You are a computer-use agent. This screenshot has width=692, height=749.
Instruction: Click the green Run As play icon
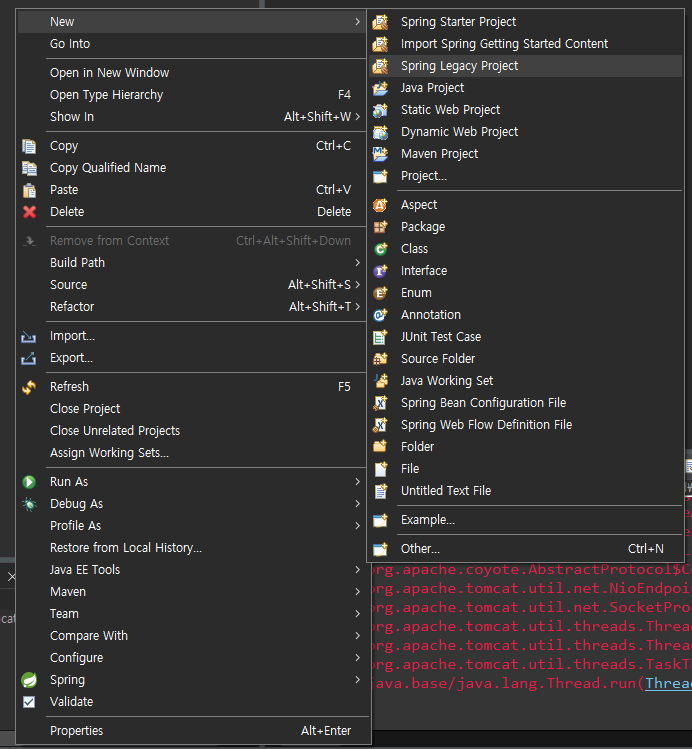pyautogui.click(x=29, y=482)
